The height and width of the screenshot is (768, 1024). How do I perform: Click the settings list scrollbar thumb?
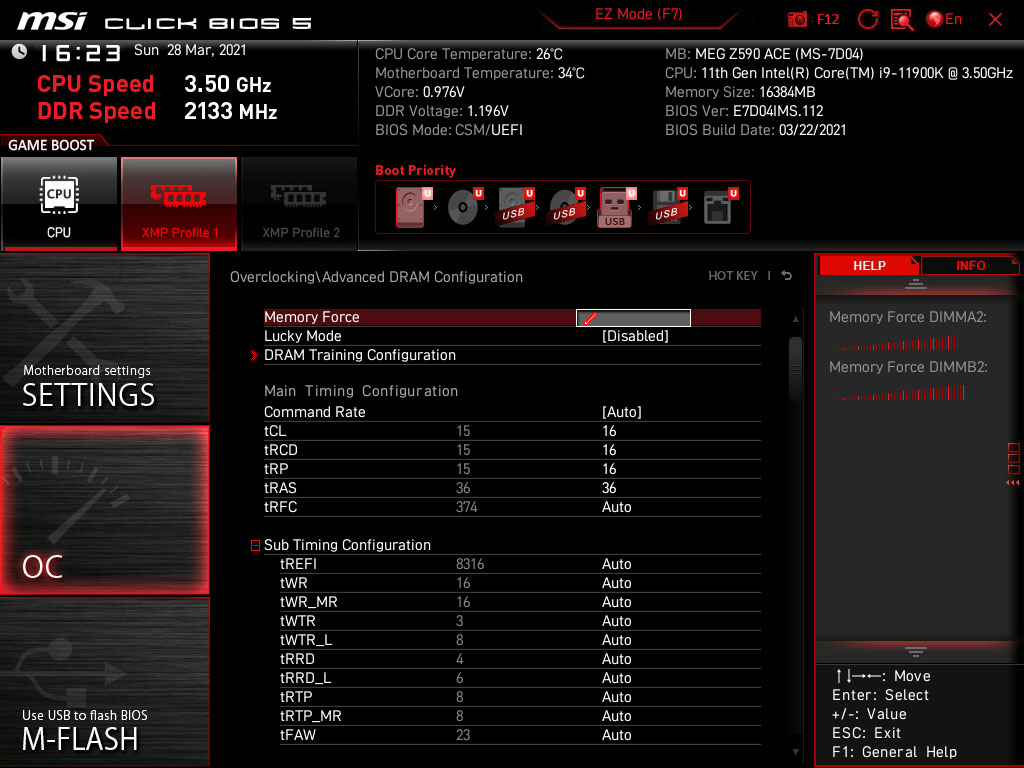click(x=795, y=369)
